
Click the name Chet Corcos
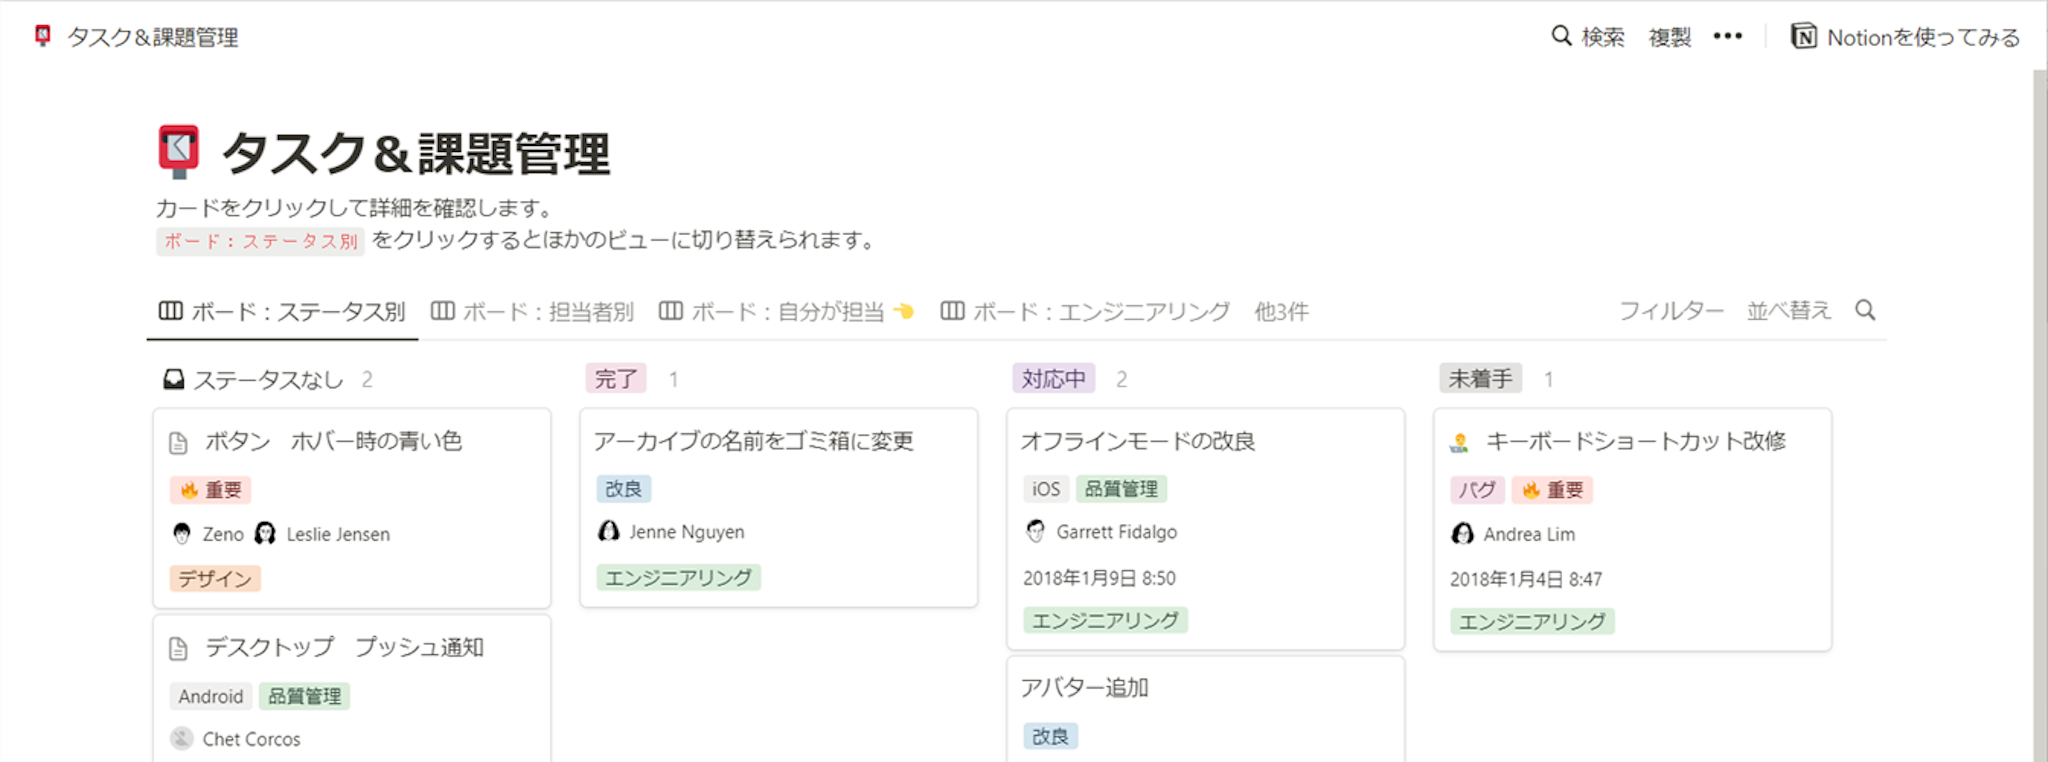[251, 739]
